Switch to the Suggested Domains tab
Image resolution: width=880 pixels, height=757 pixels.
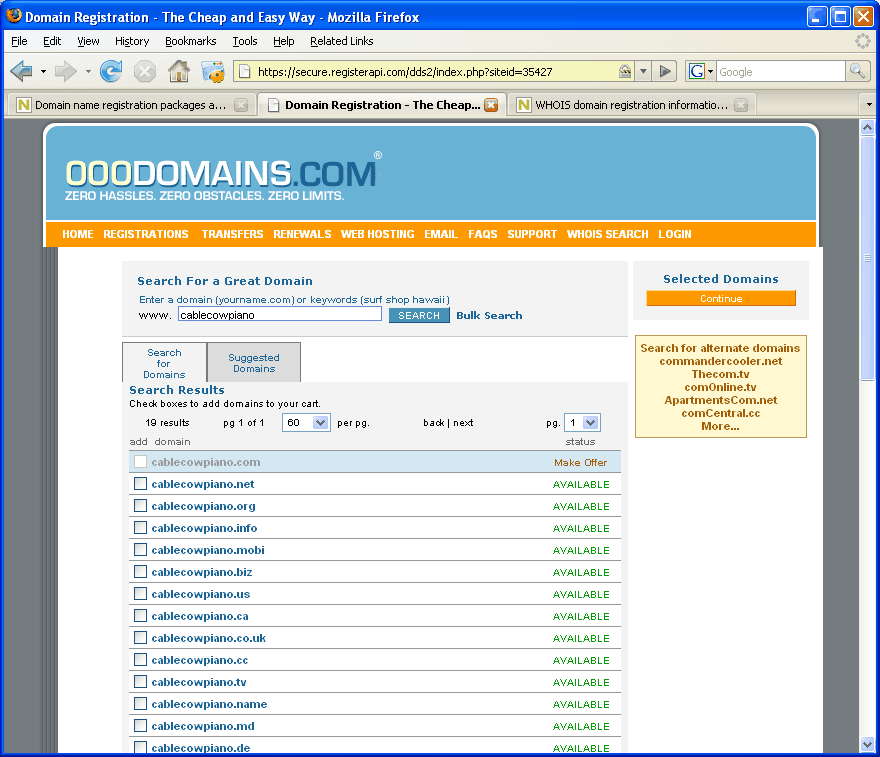254,363
